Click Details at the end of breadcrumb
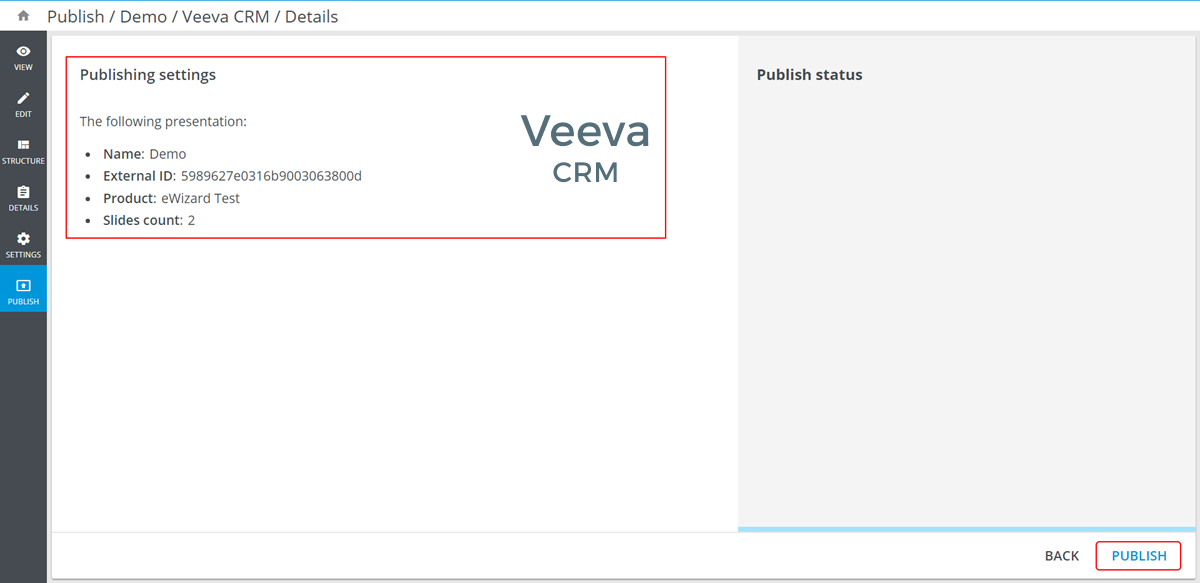The height and width of the screenshot is (583, 1200). (x=311, y=17)
